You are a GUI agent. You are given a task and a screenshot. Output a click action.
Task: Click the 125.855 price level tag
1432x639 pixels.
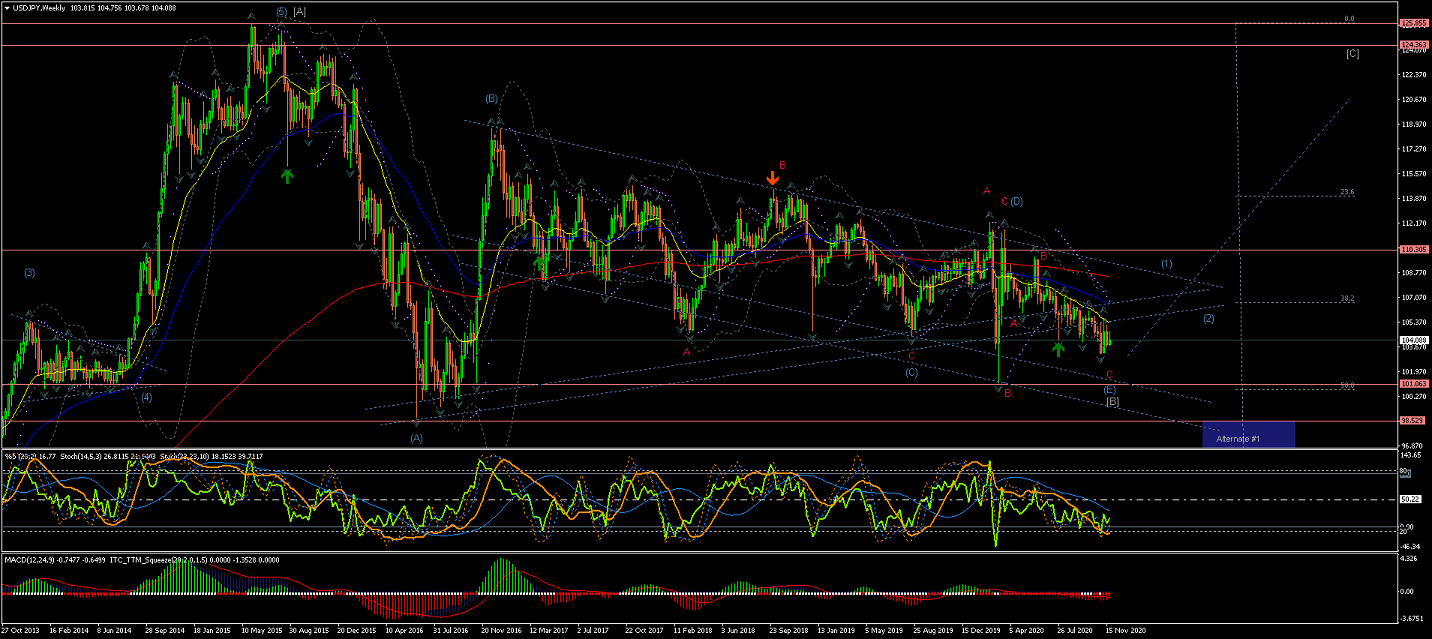click(1413, 23)
